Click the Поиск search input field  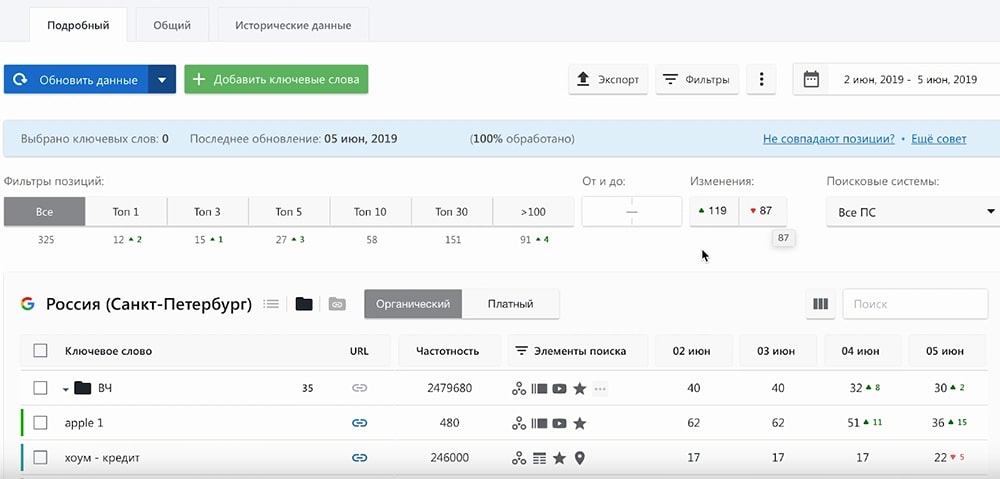[x=915, y=304]
